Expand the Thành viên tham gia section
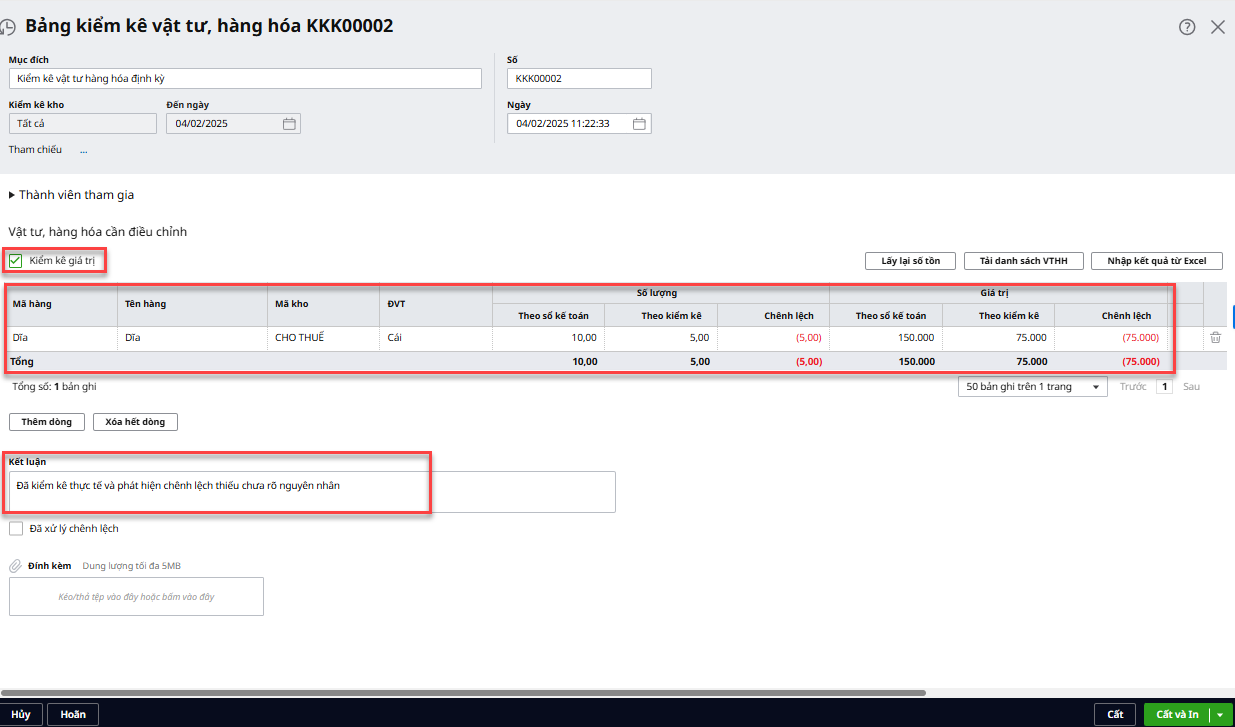Image resolution: width=1235 pixels, height=727 pixels. pos(12,195)
